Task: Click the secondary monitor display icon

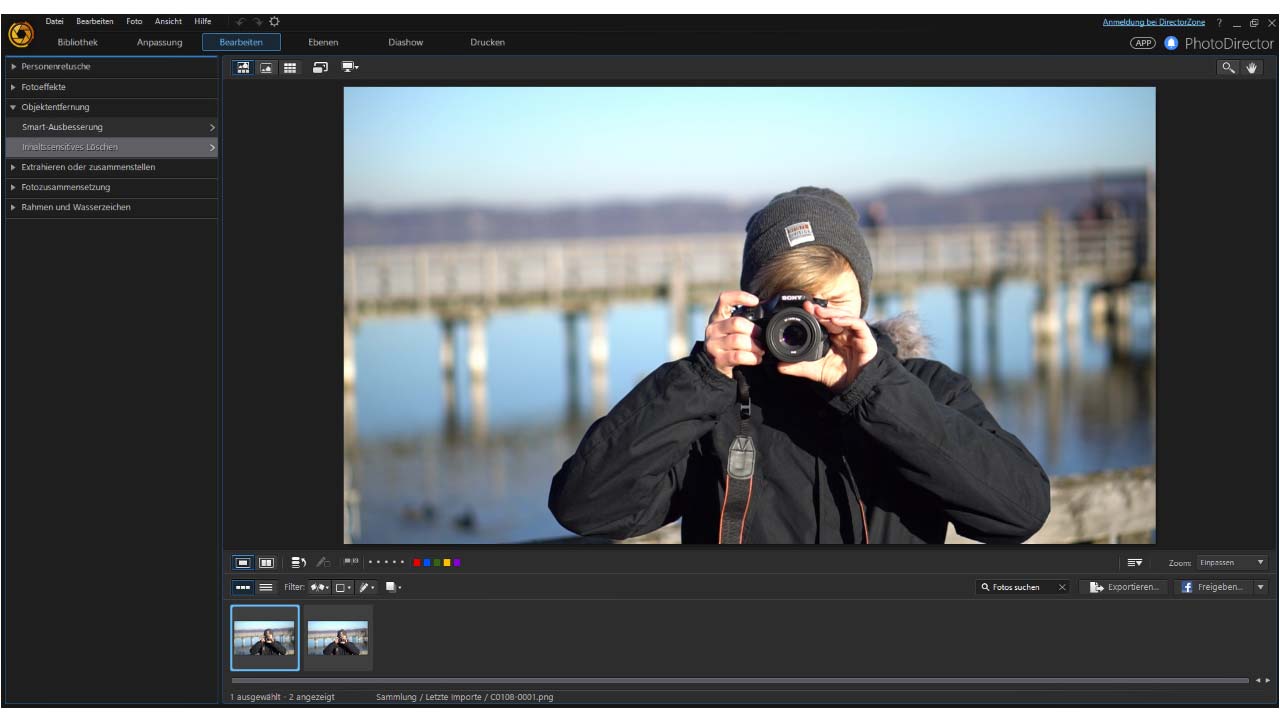Action: pyautogui.click(x=349, y=68)
